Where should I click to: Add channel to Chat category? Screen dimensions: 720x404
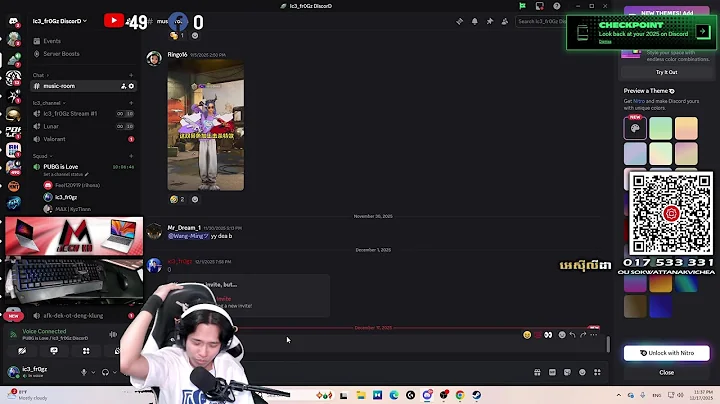tap(131, 75)
